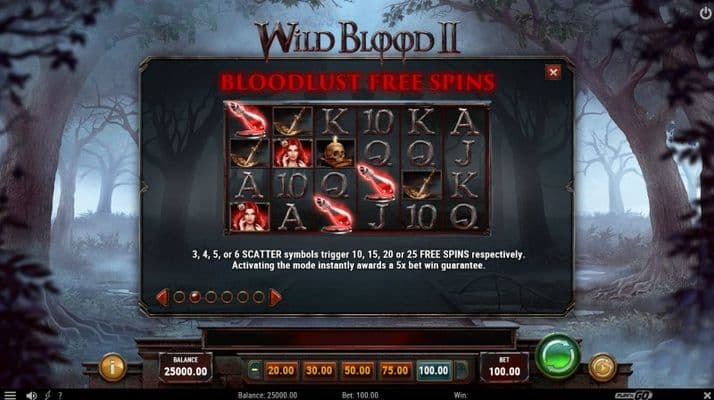
Task: Click the power icon at top right
Action: pos(705,13)
